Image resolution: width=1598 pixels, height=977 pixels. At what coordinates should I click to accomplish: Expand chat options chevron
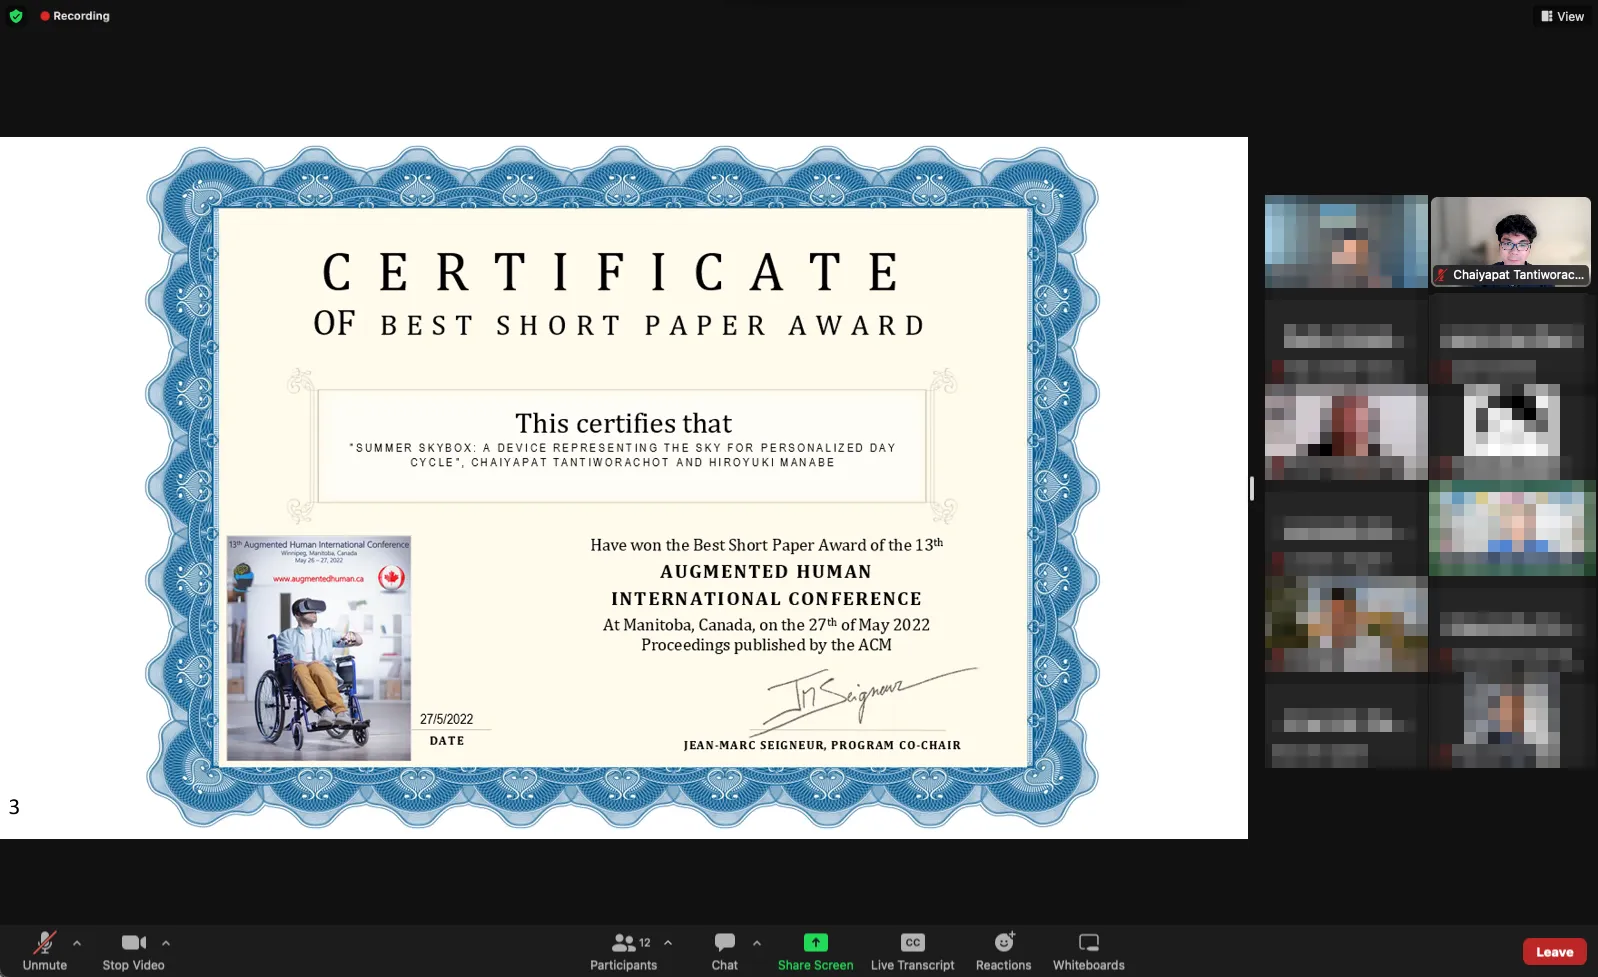[x=757, y=943]
